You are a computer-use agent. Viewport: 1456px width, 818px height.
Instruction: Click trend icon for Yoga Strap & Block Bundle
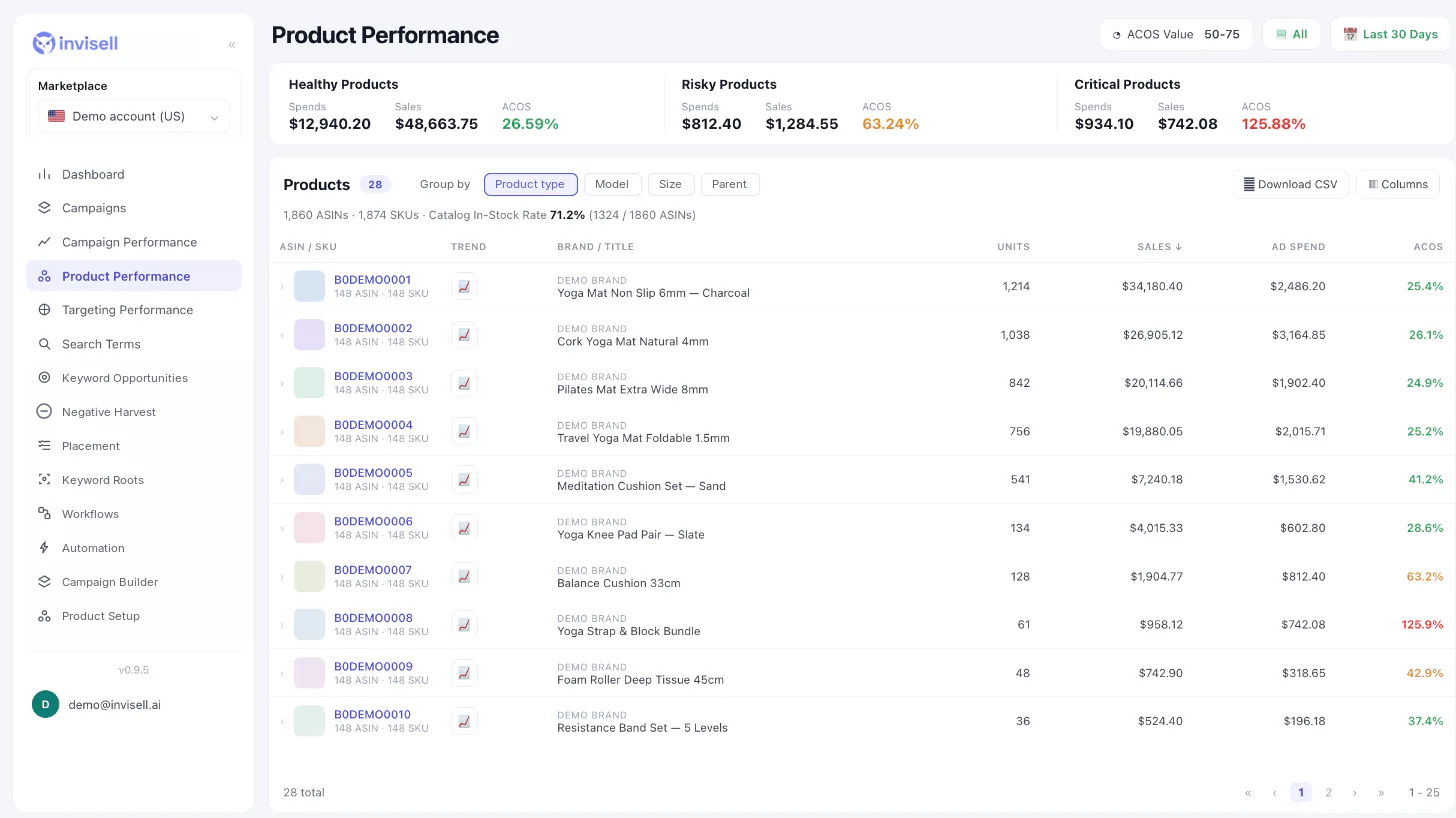coord(464,625)
